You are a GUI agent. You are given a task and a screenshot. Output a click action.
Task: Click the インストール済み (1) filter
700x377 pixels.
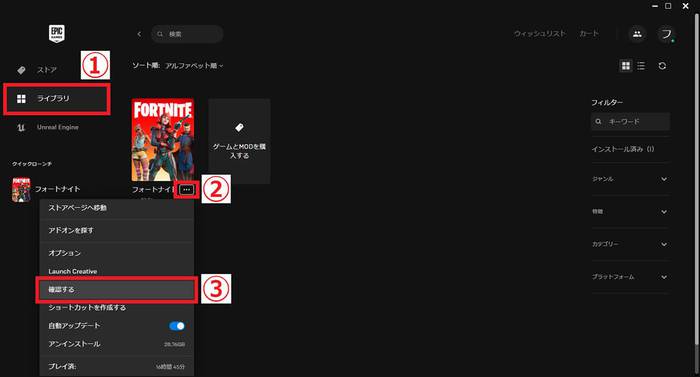[x=623, y=149]
